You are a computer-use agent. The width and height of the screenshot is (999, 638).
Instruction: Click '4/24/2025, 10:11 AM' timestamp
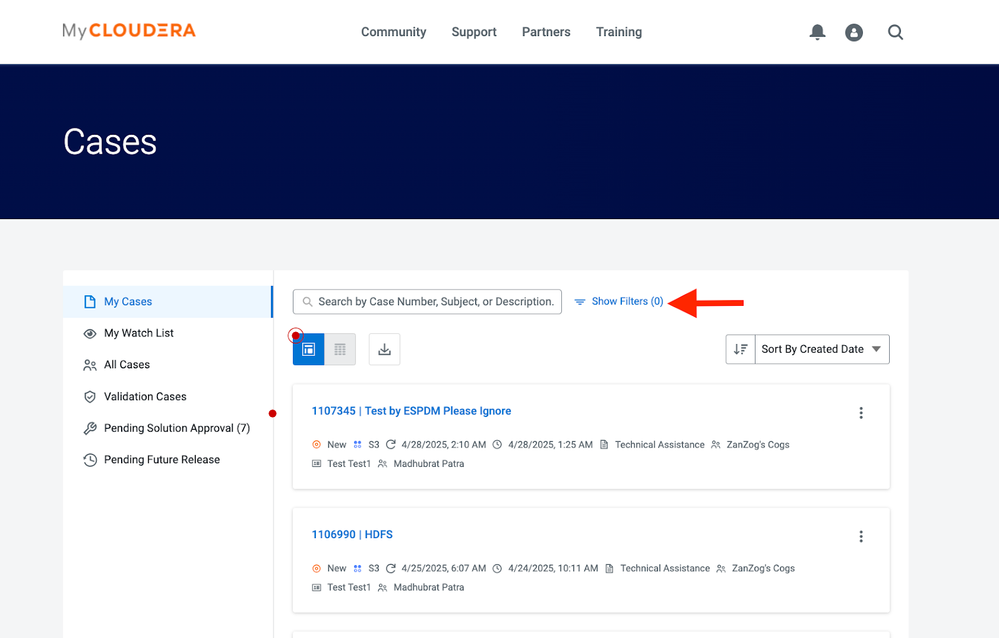553,569
